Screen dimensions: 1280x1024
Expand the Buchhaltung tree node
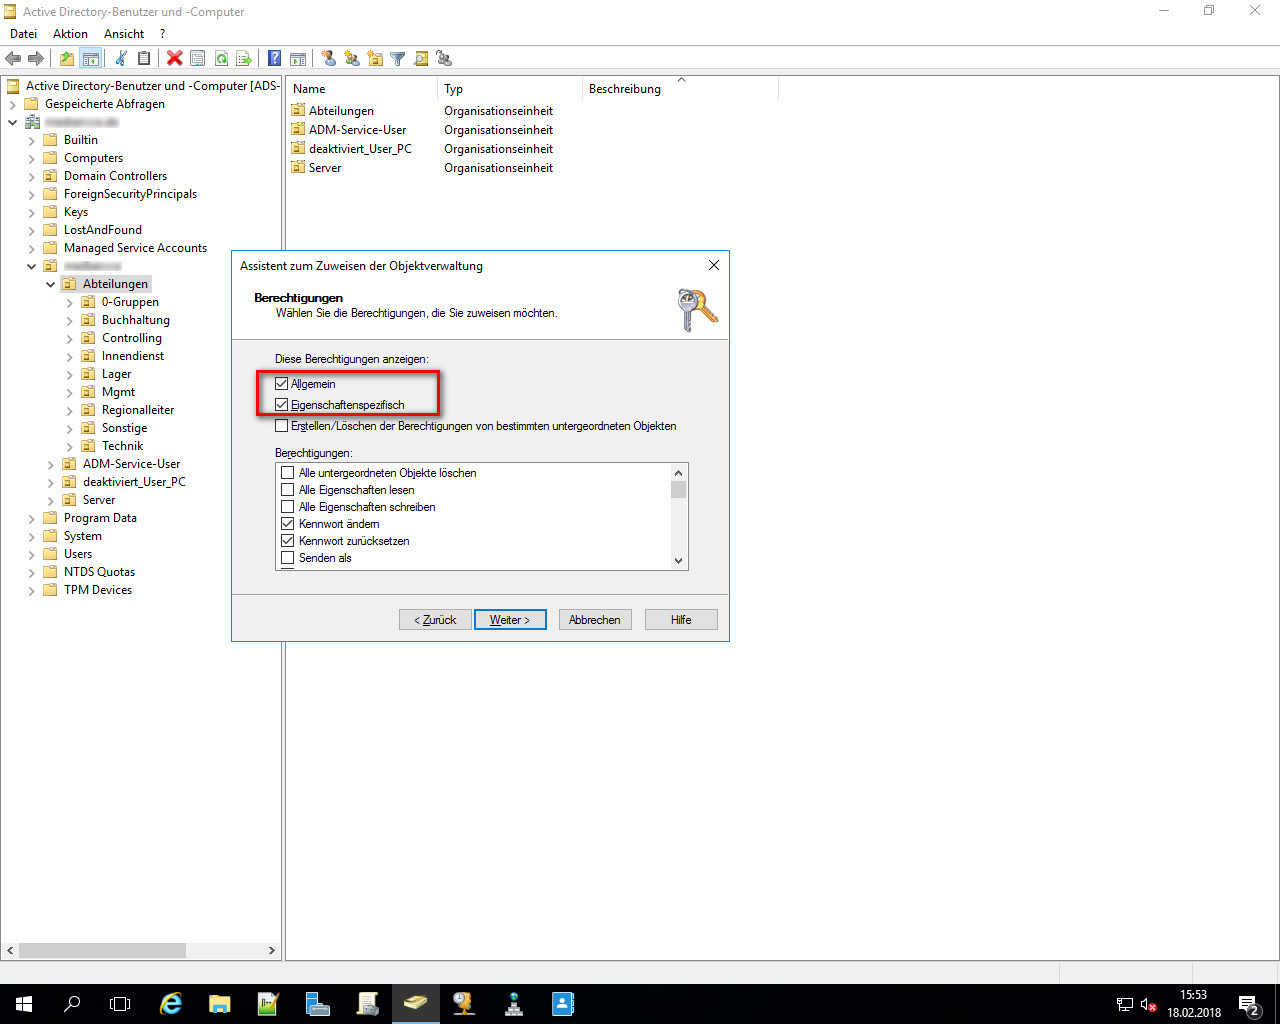(x=70, y=320)
